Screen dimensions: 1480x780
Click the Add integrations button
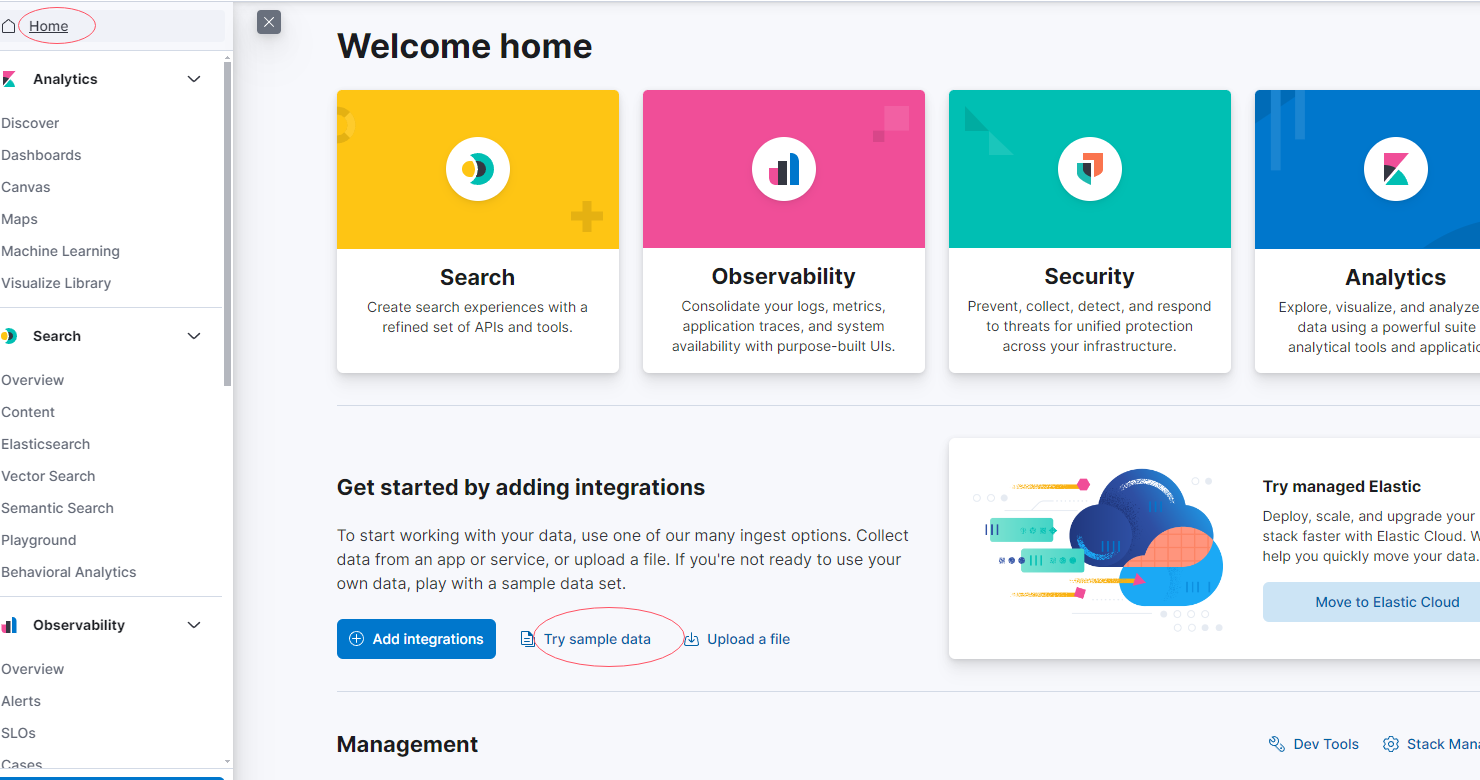coord(416,639)
